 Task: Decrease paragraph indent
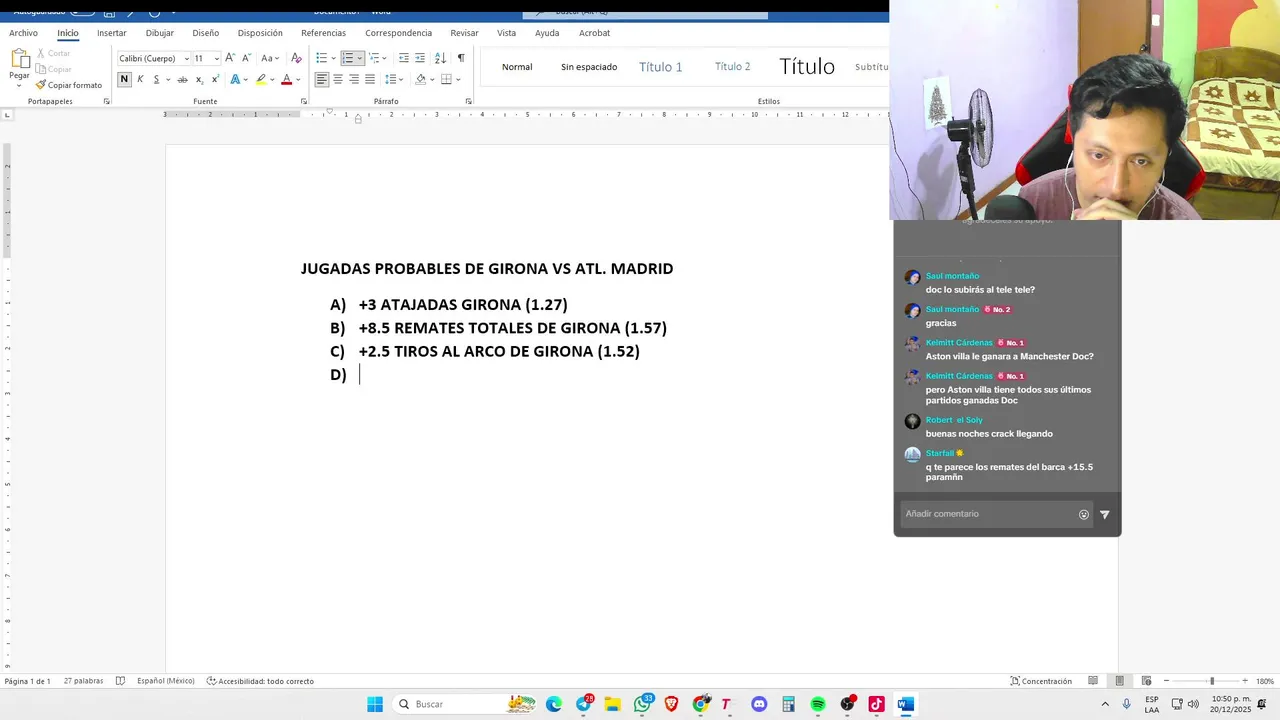tap(404, 58)
